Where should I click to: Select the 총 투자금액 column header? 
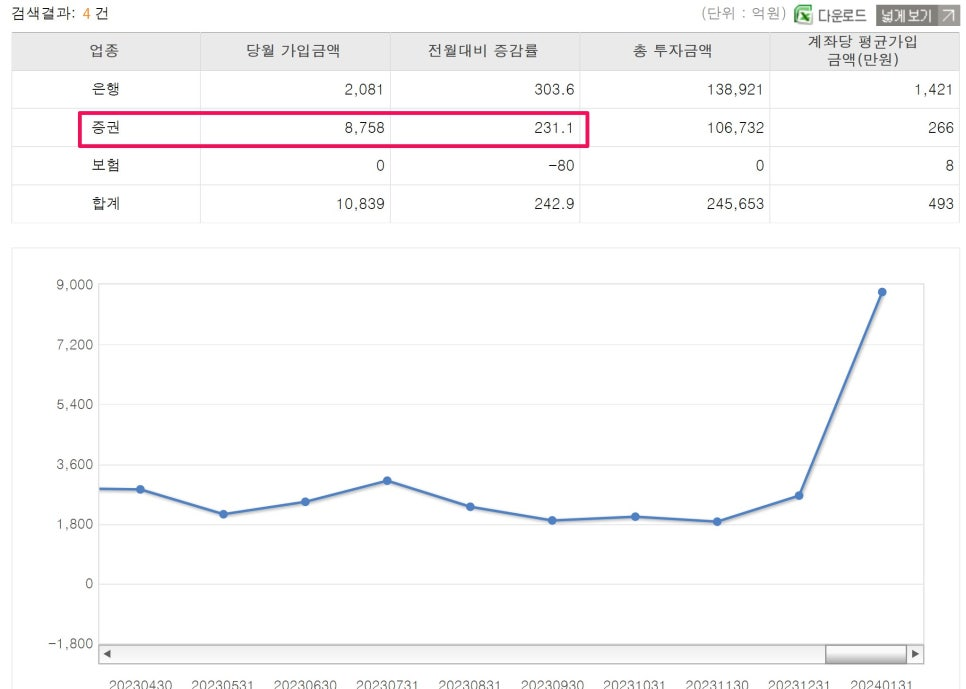(x=675, y=51)
